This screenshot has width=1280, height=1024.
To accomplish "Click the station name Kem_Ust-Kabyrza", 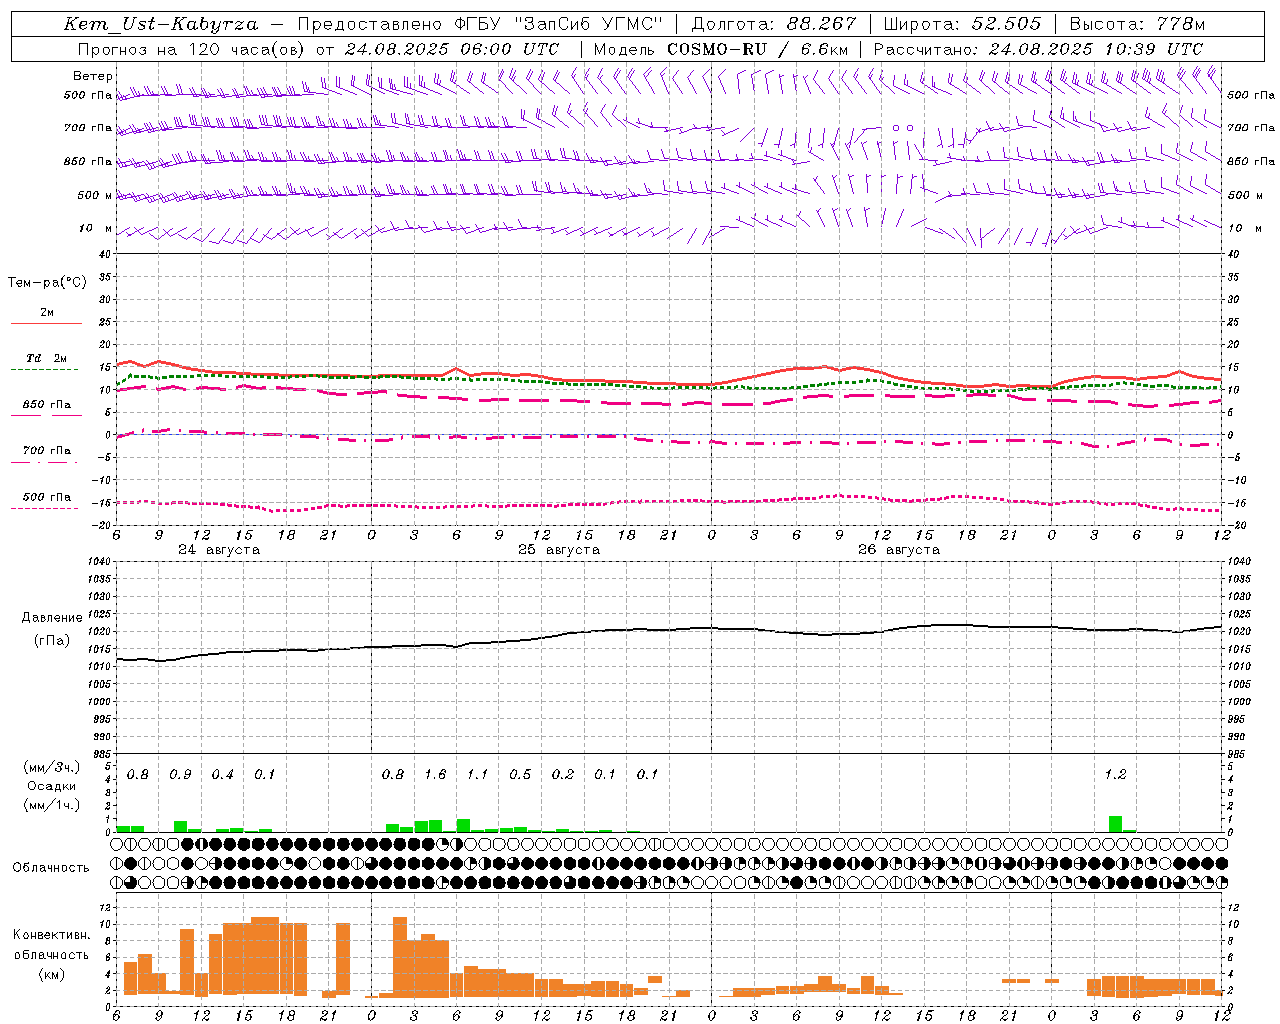I will pyautogui.click(x=161, y=24).
